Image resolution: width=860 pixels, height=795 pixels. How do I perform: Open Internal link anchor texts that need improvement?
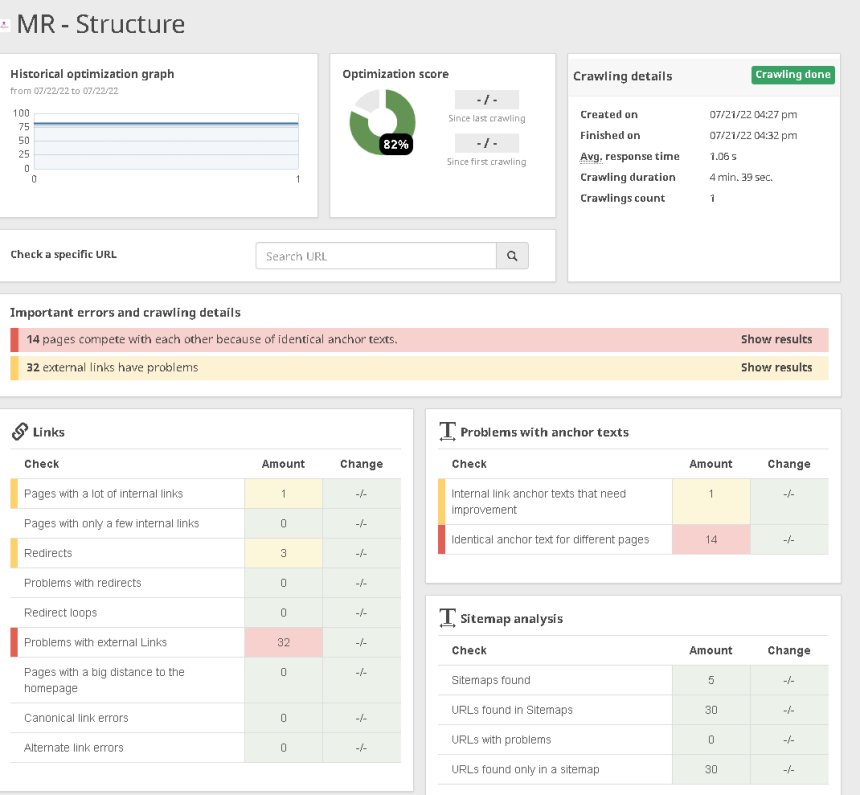[538, 501]
